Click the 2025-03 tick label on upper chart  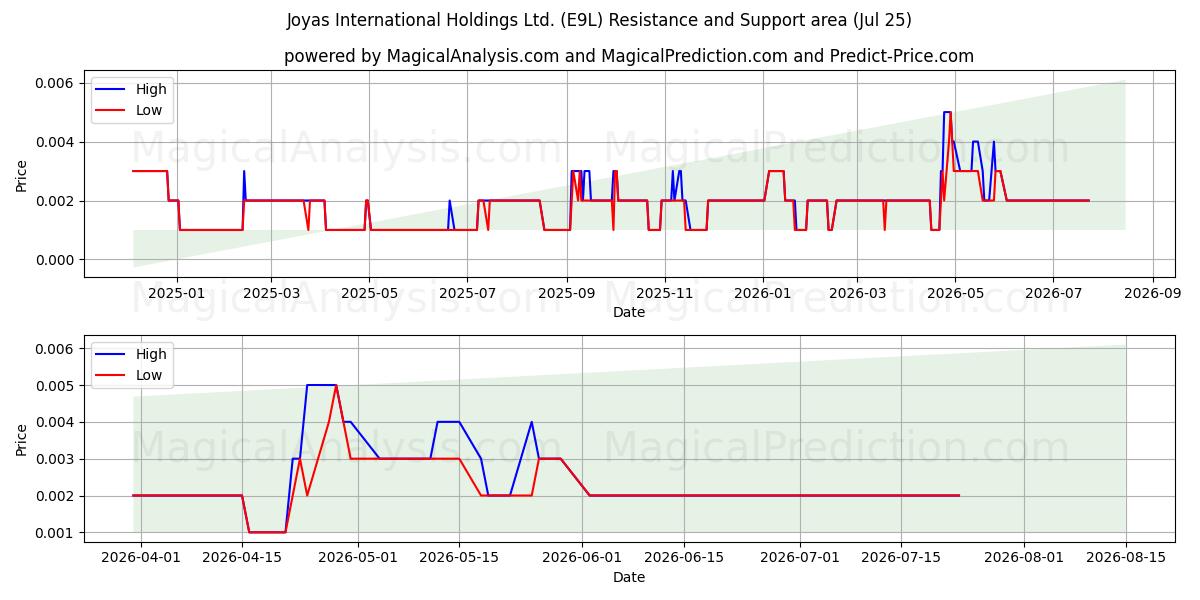pyautogui.click(x=272, y=294)
